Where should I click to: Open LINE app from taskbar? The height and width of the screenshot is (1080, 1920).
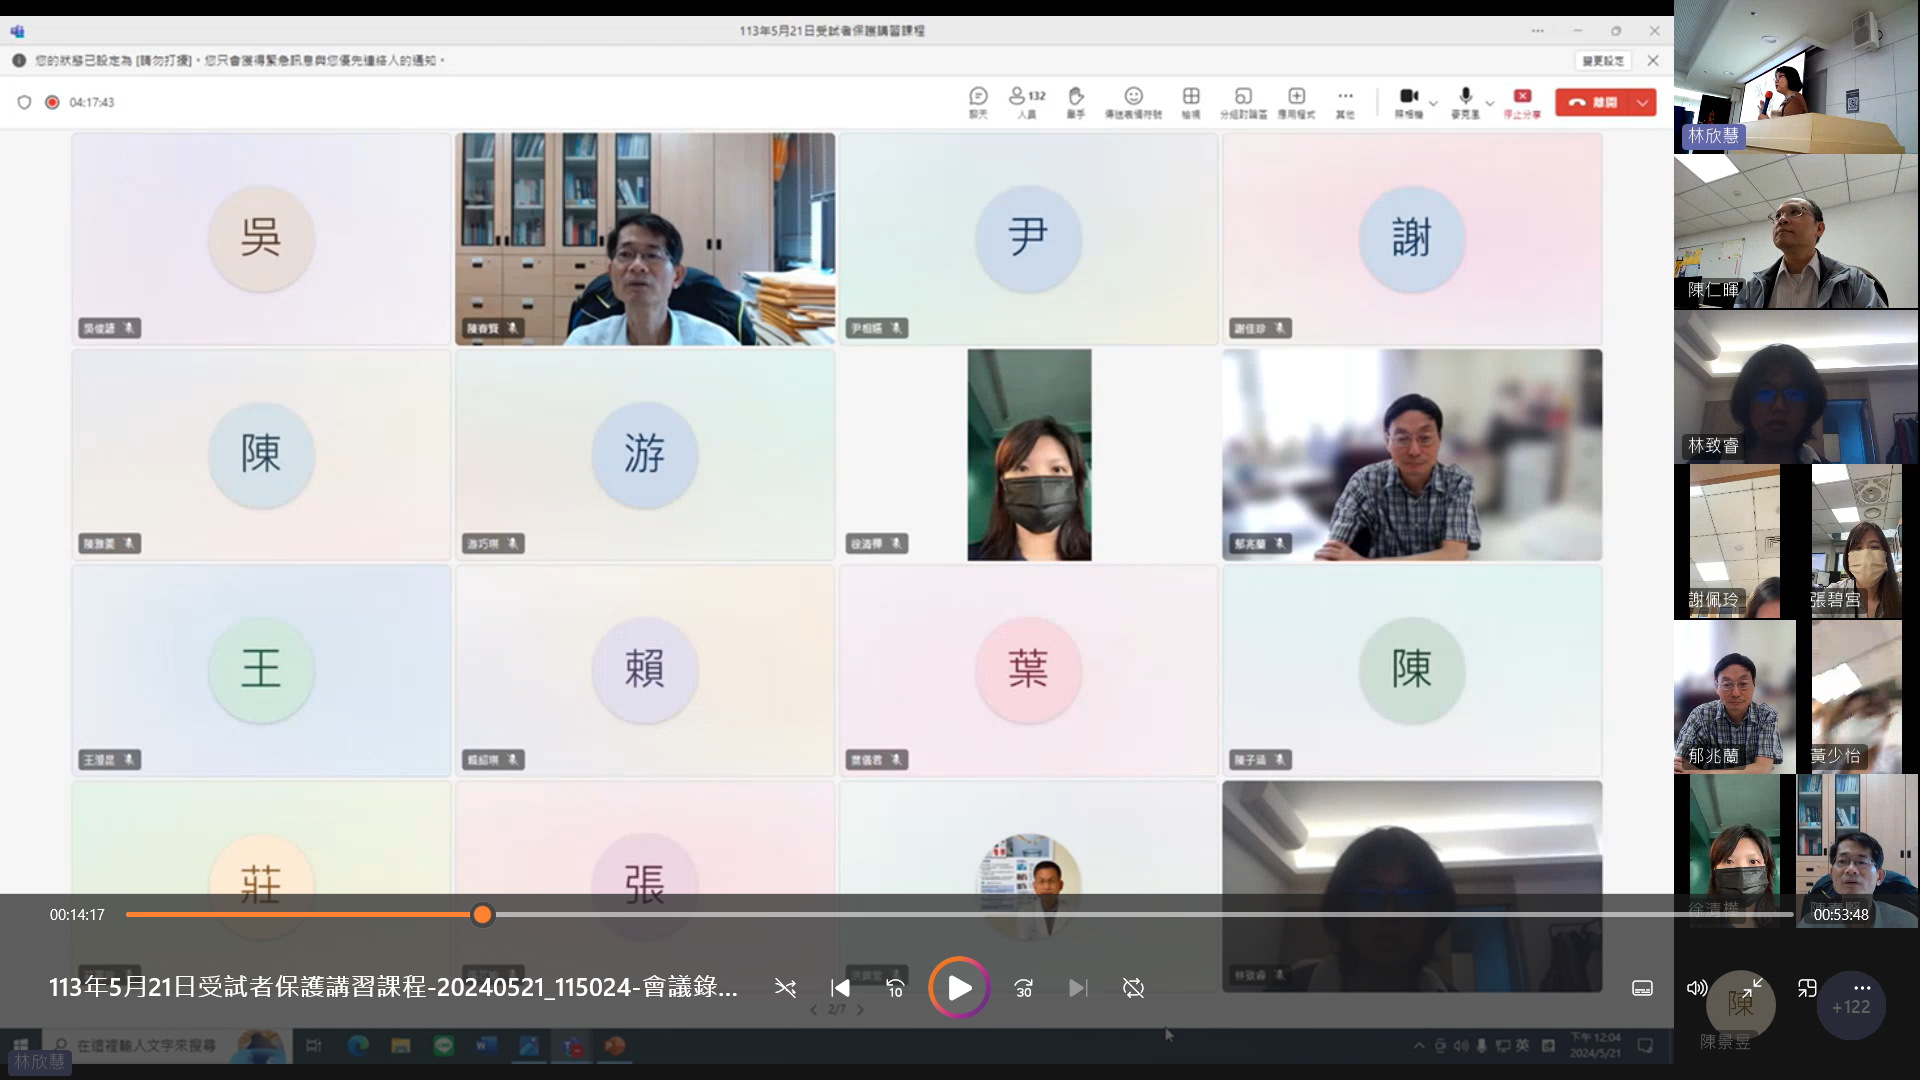444,1045
